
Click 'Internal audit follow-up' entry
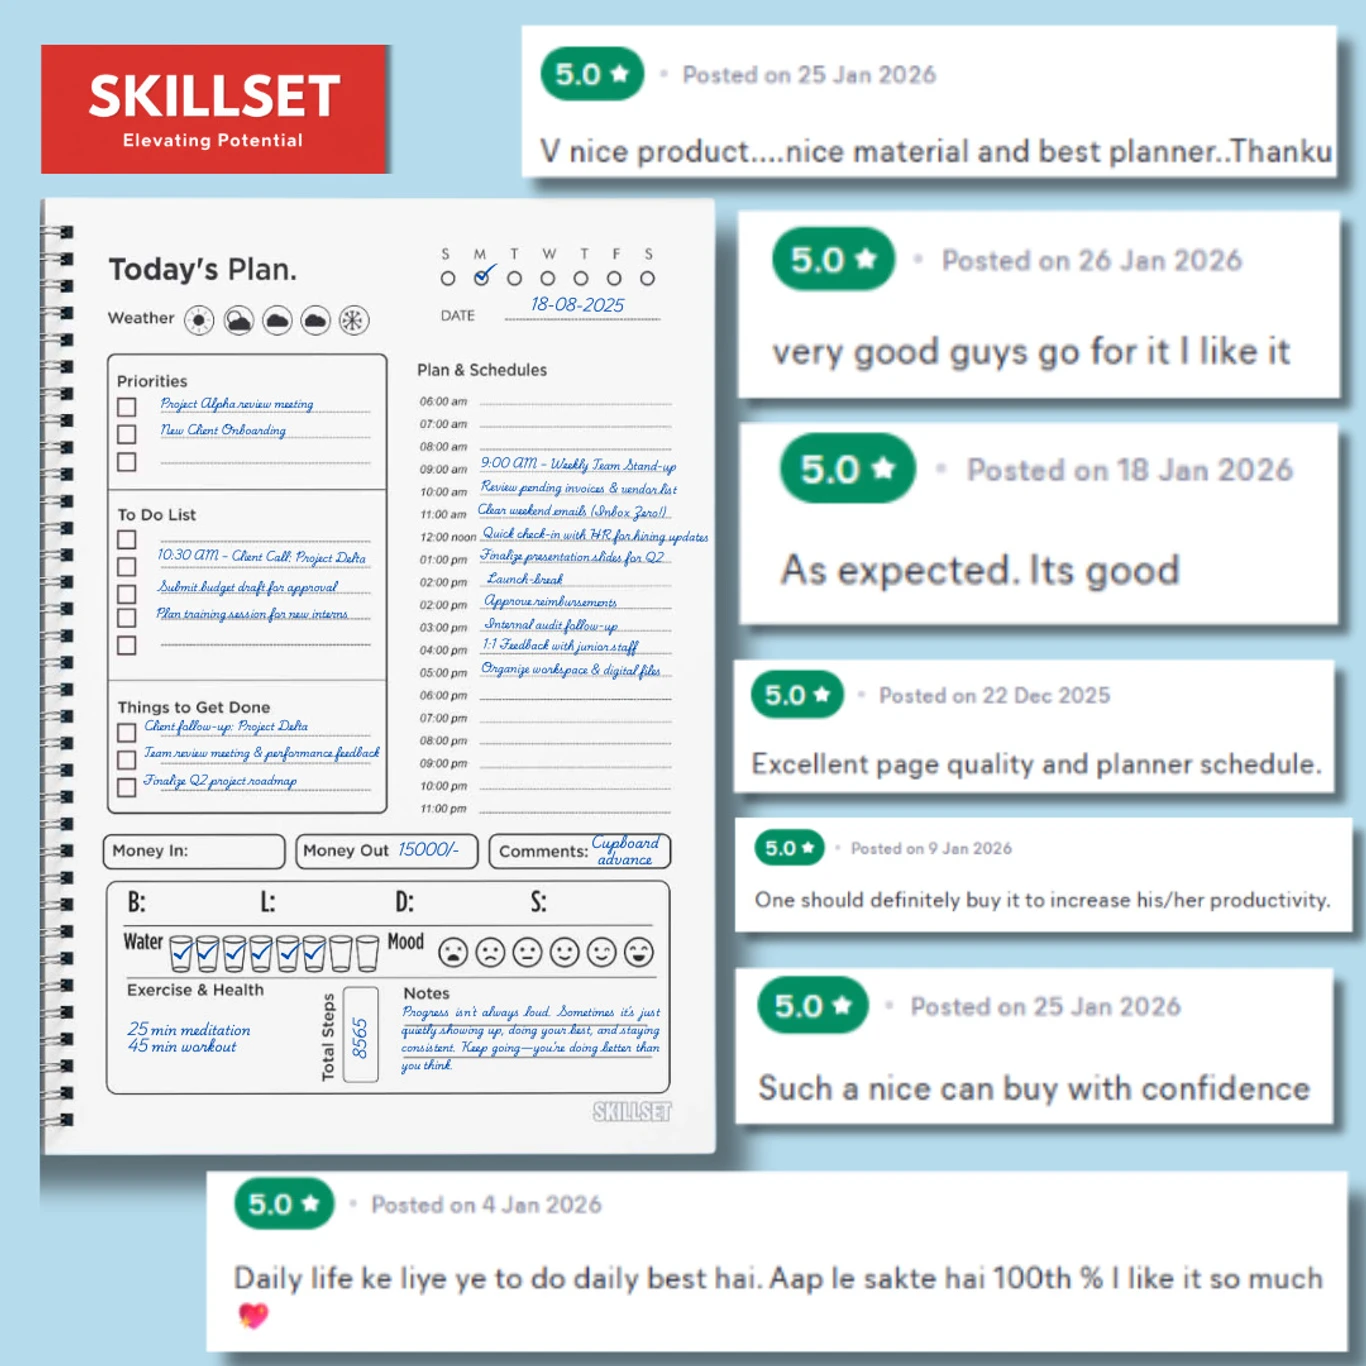coord(551,625)
